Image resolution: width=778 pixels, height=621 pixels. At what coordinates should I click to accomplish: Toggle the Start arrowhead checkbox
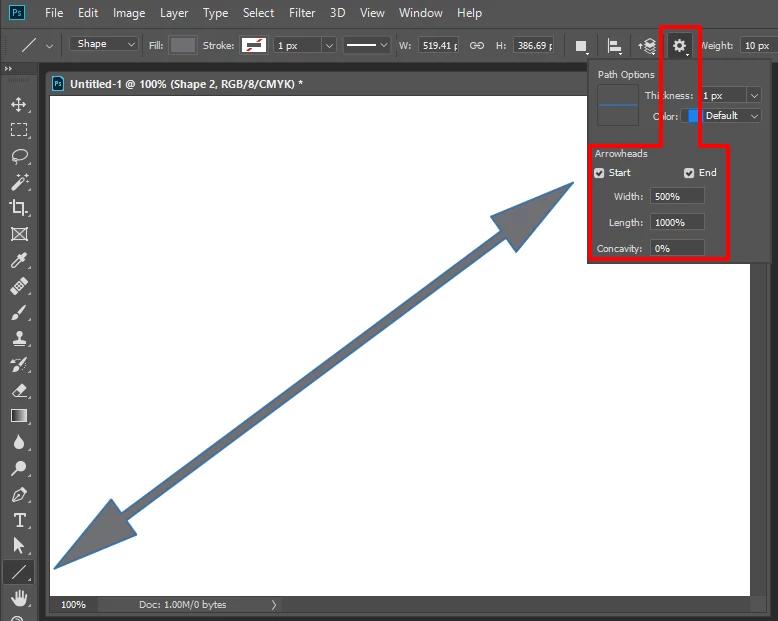tap(599, 173)
